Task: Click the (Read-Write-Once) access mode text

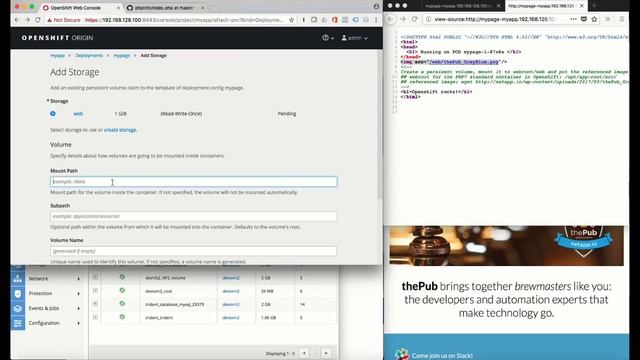Action: 181,113
